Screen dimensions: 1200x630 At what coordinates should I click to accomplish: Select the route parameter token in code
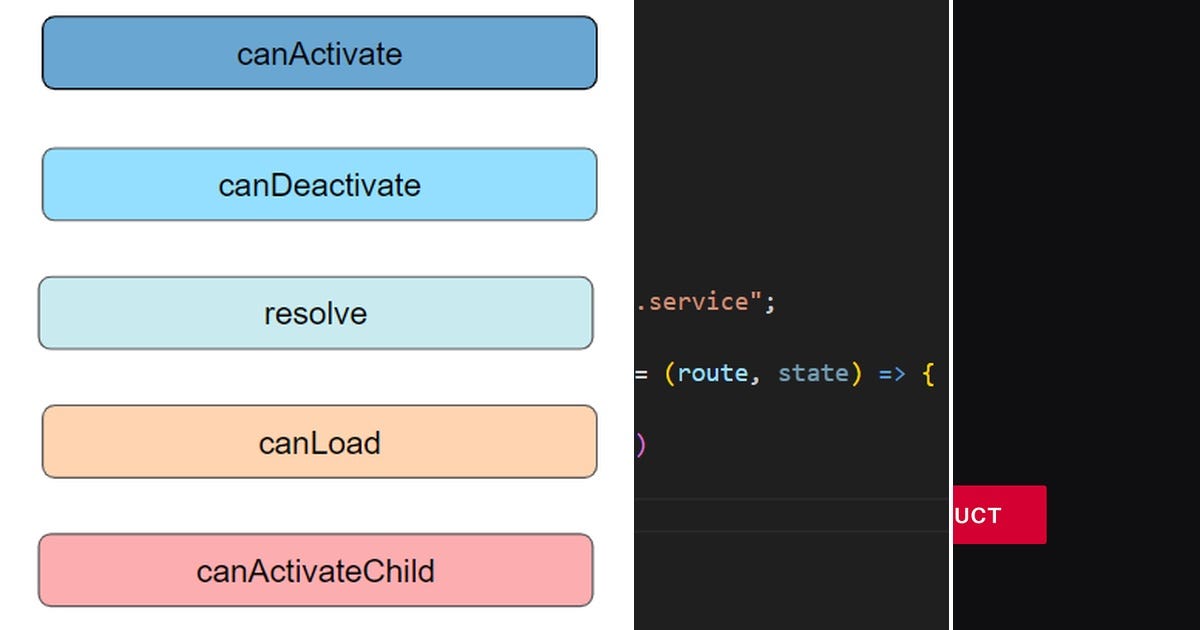pos(714,372)
